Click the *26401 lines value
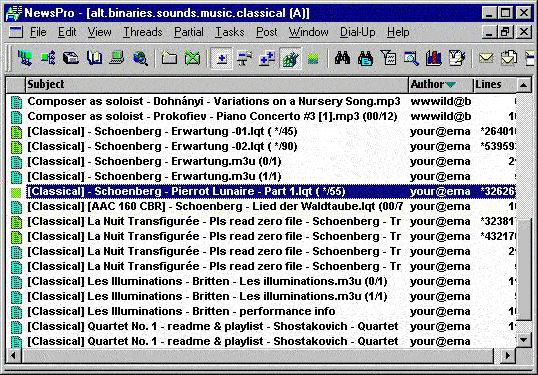The width and height of the screenshot is (538, 375). pos(498,132)
